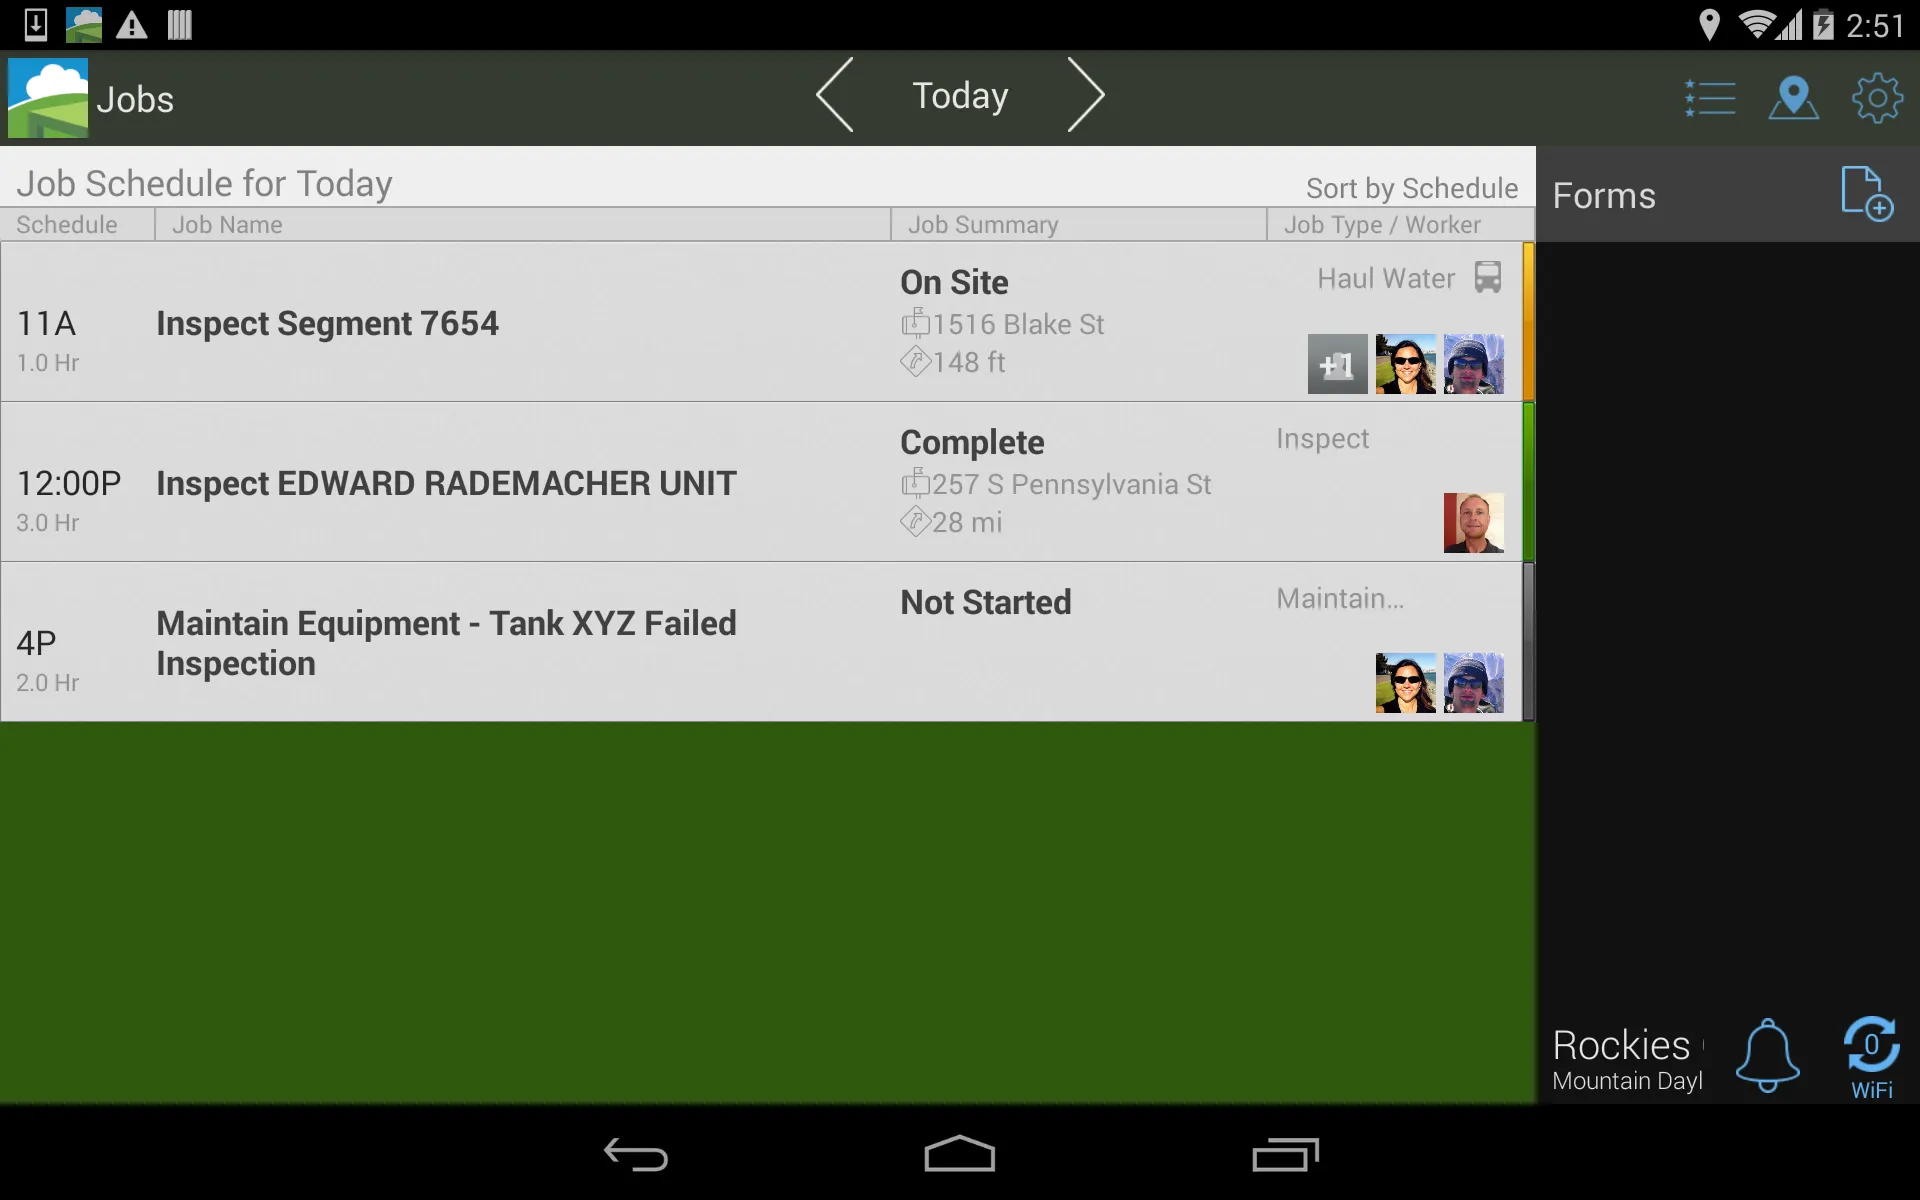Change the Sort by Schedule option
Image resolution: width=1920 pixels, height=1200 pixels.
point(1411,188)
